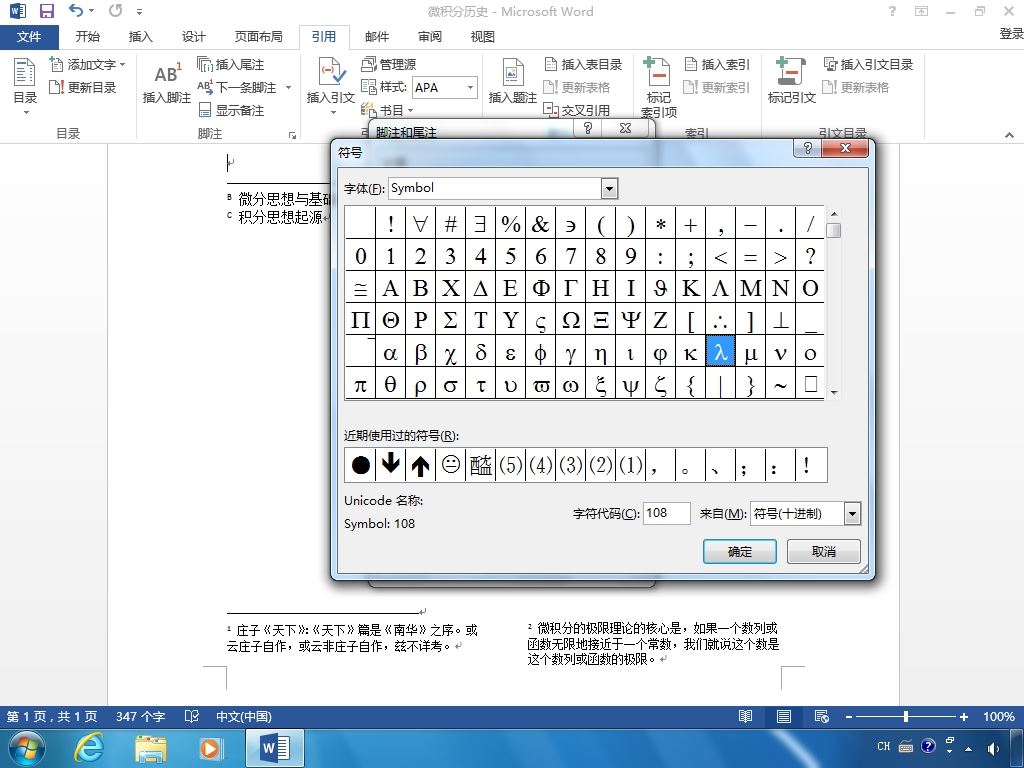Click the Save icon in quick access toolbar
This screenshot has width=1024, height=768.
click(46, 10)
